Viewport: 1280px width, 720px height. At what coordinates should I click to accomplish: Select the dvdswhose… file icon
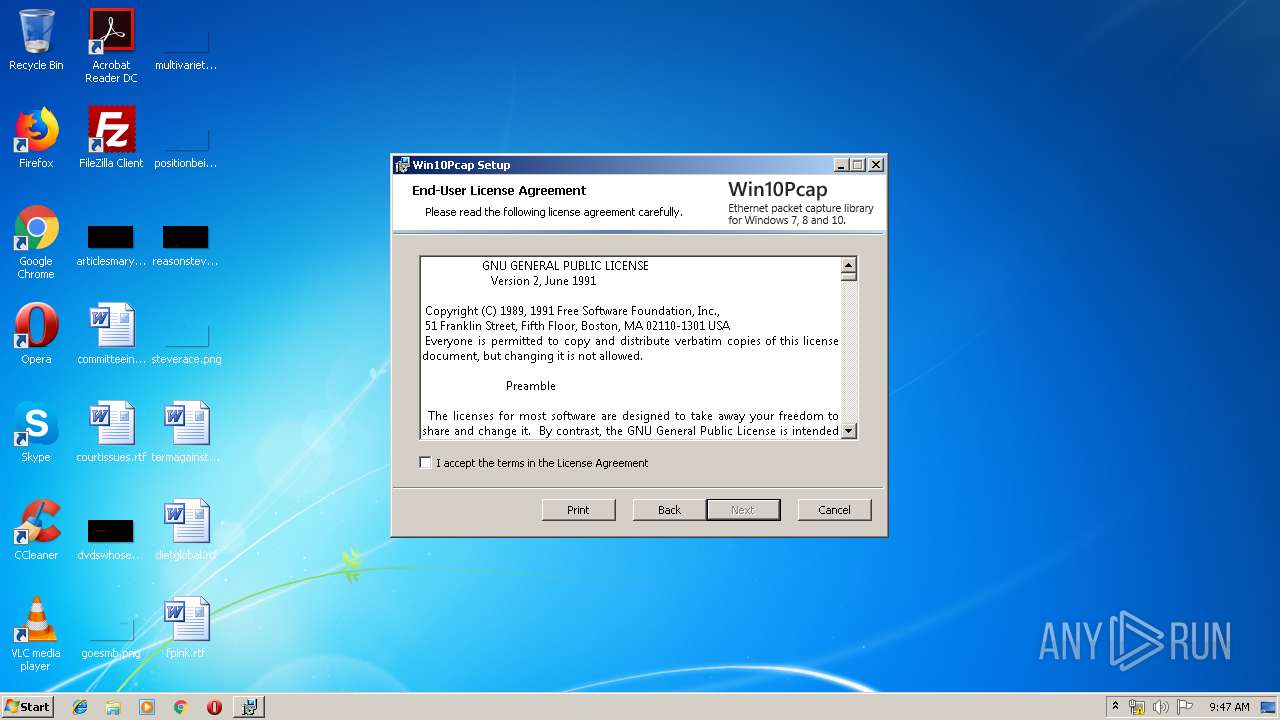point(111,538)
